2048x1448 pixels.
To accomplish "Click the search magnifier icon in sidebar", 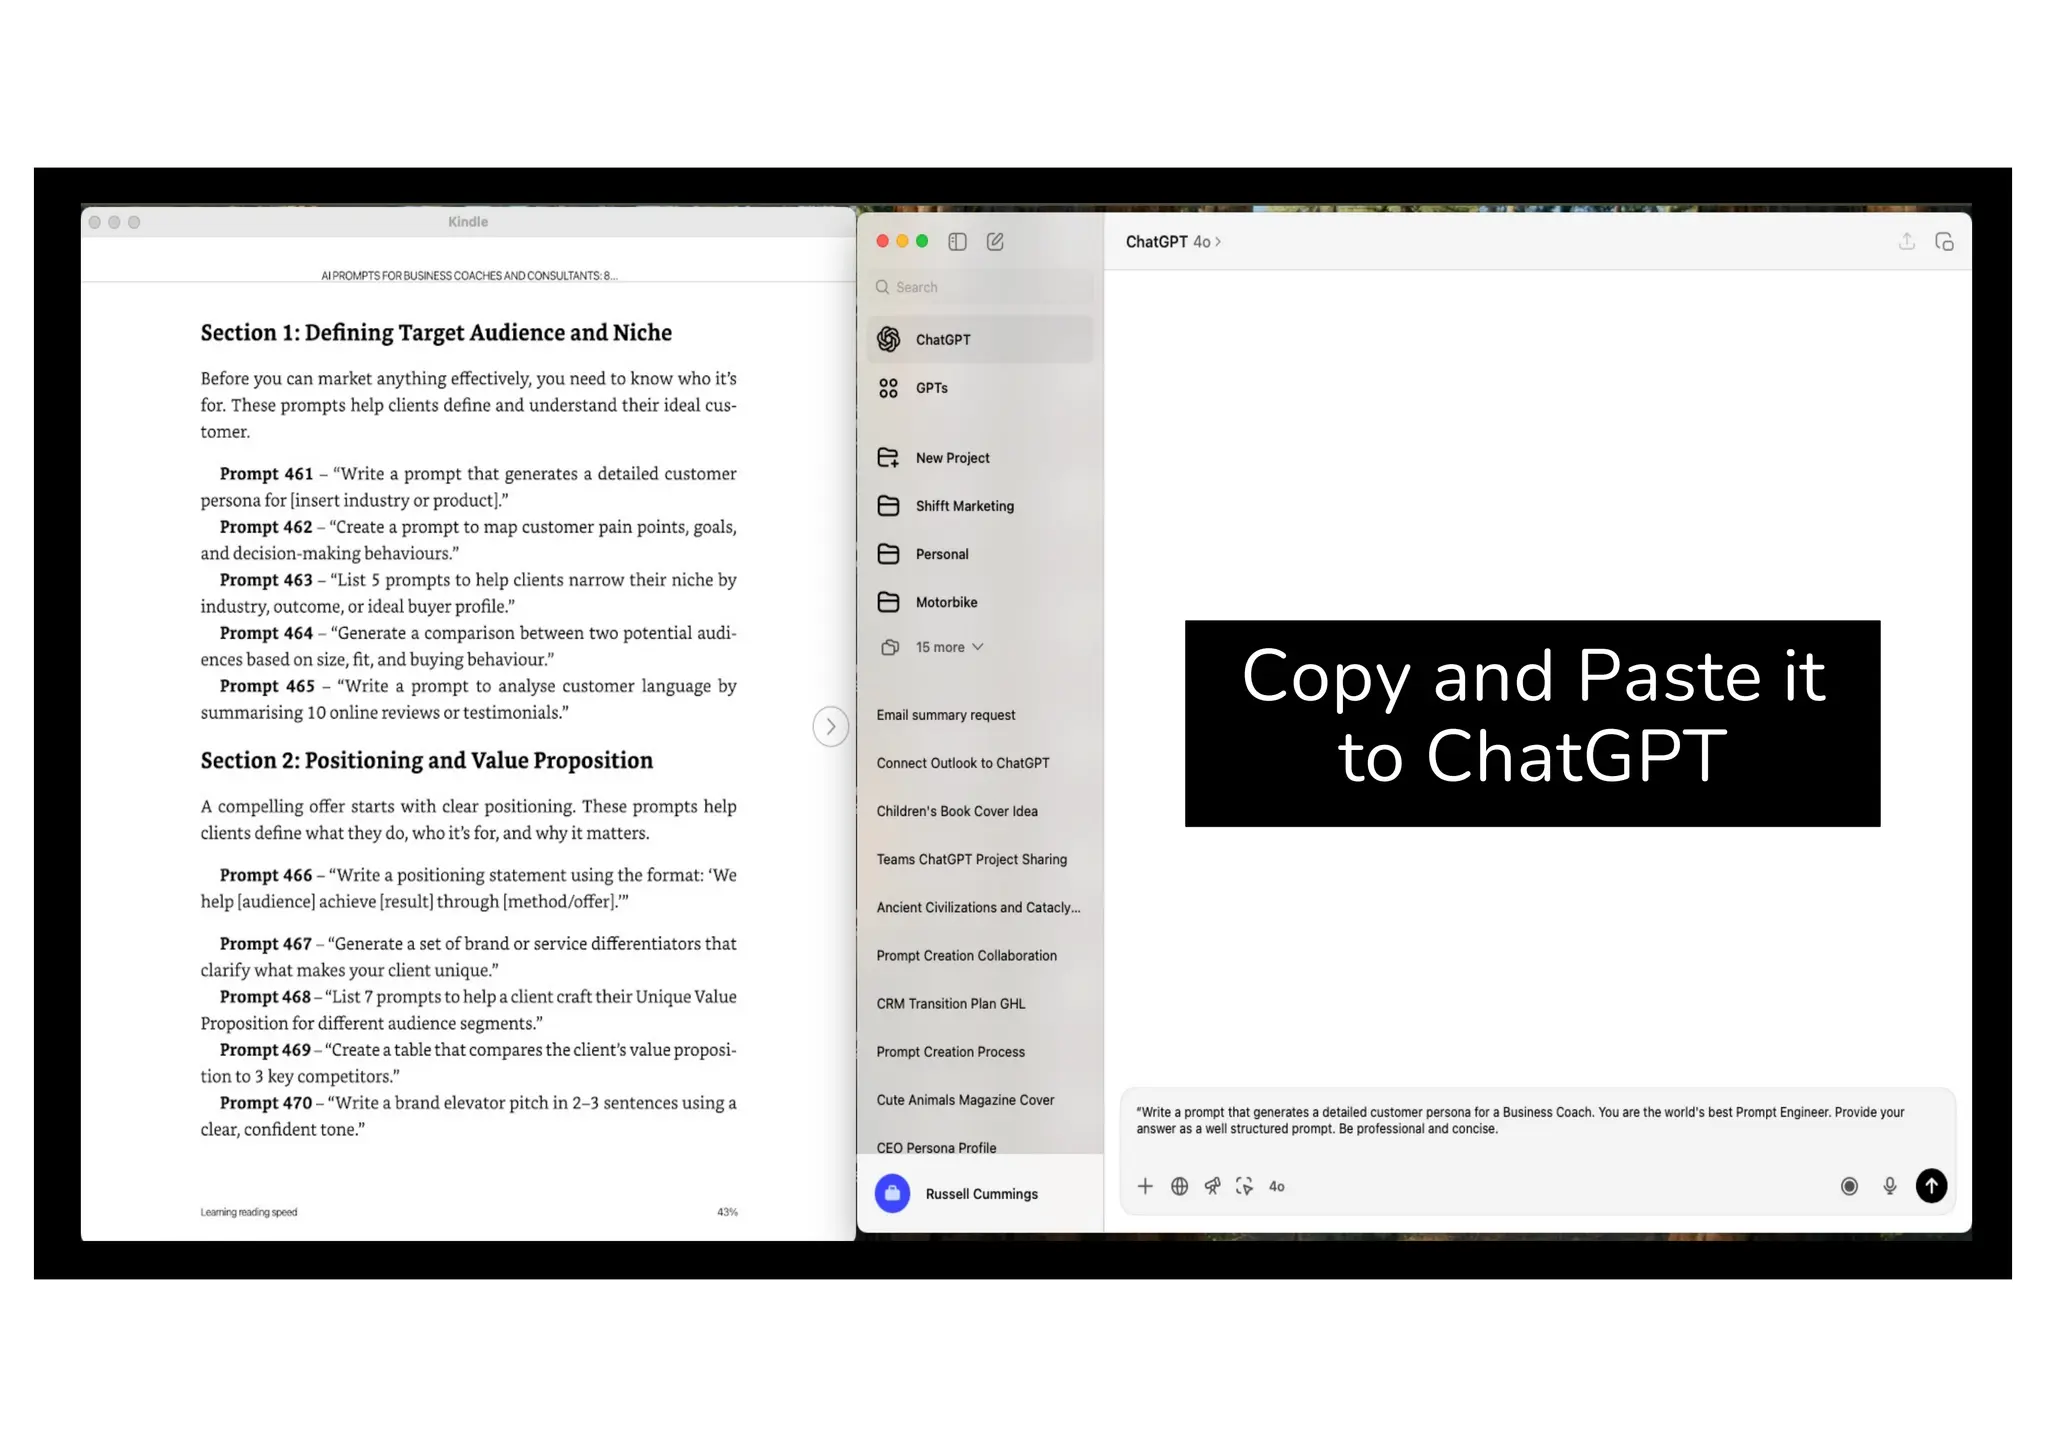I will coord(882,287).
